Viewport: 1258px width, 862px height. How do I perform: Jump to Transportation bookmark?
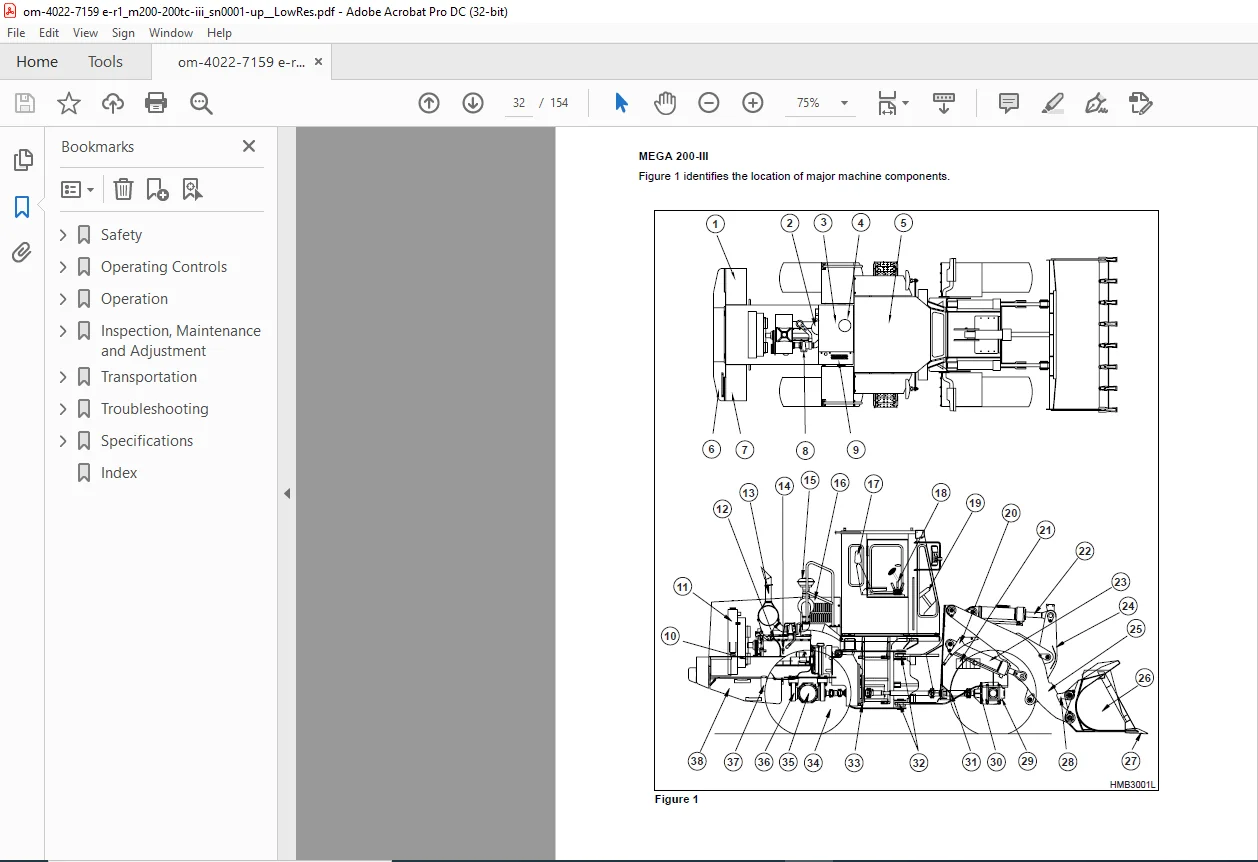pyautogui.click(x=149, y=377)
